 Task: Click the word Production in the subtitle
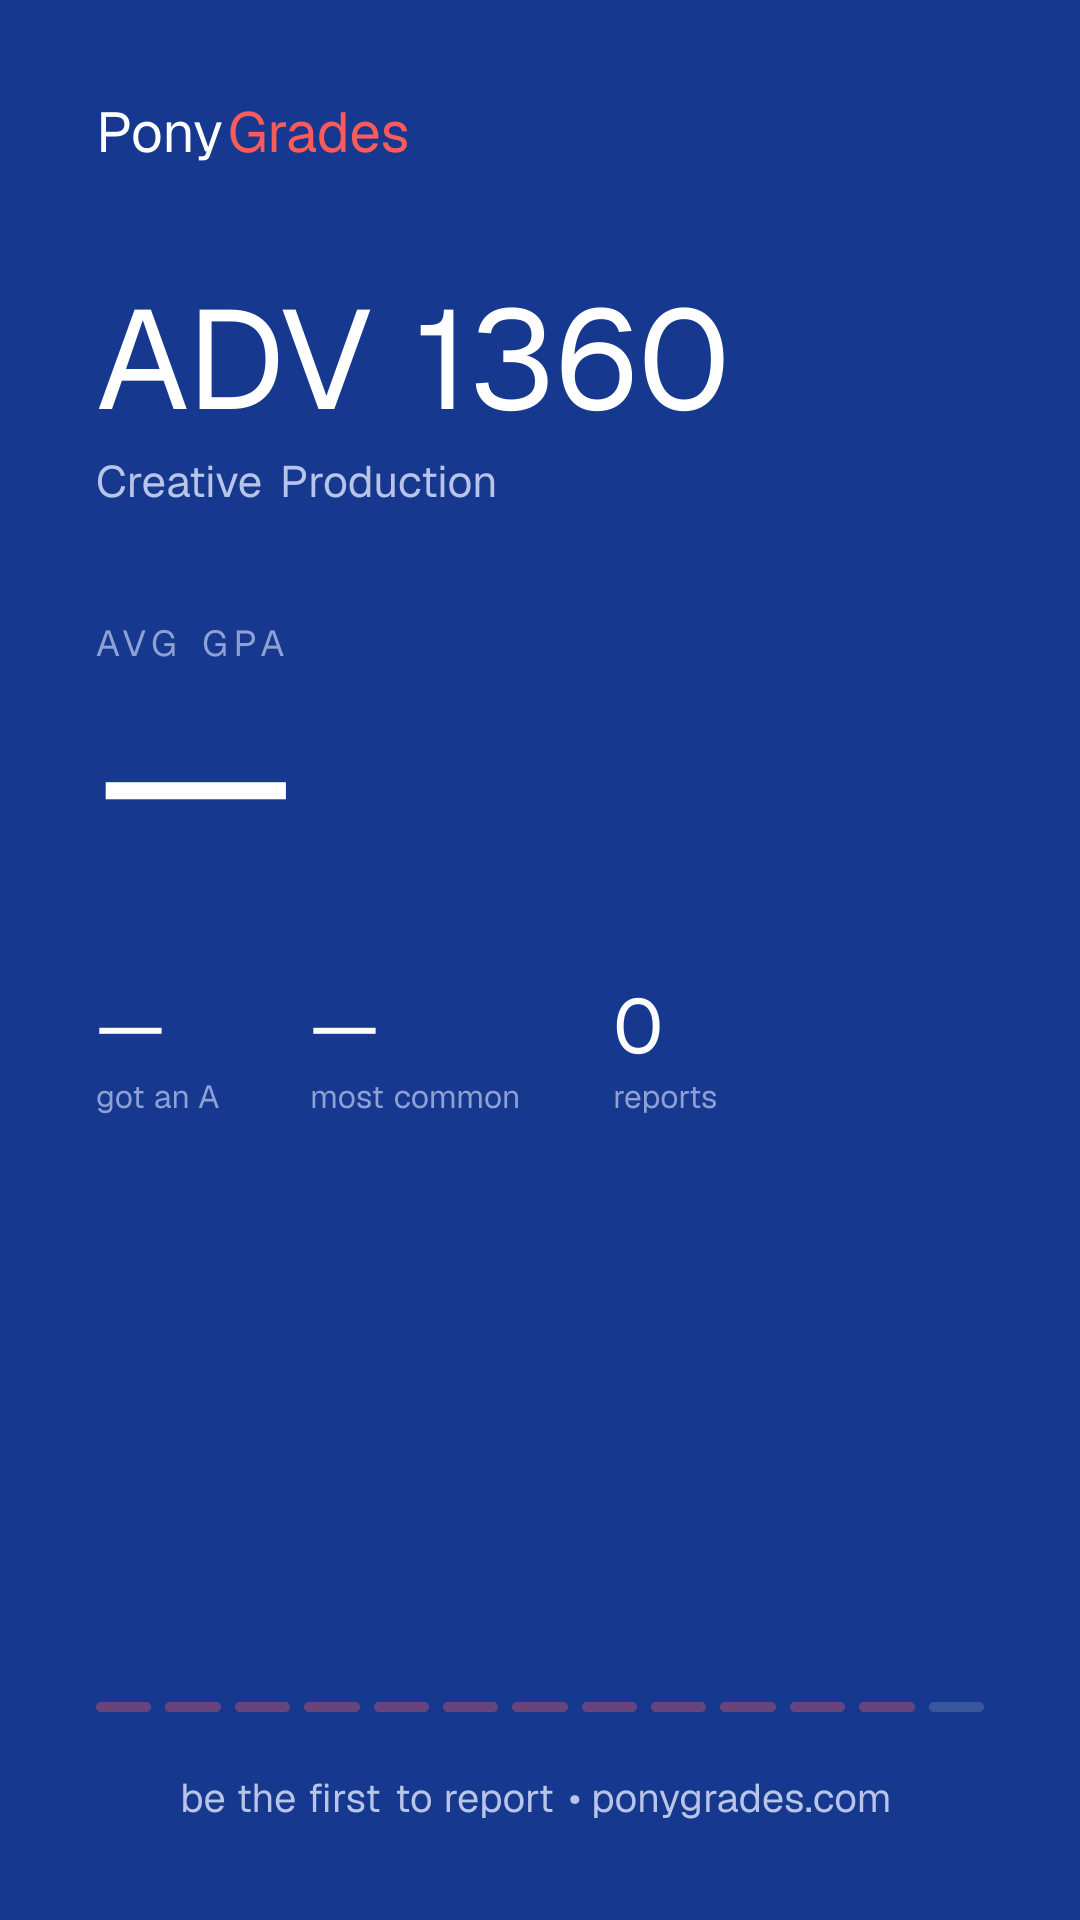[x=389, y=483]
